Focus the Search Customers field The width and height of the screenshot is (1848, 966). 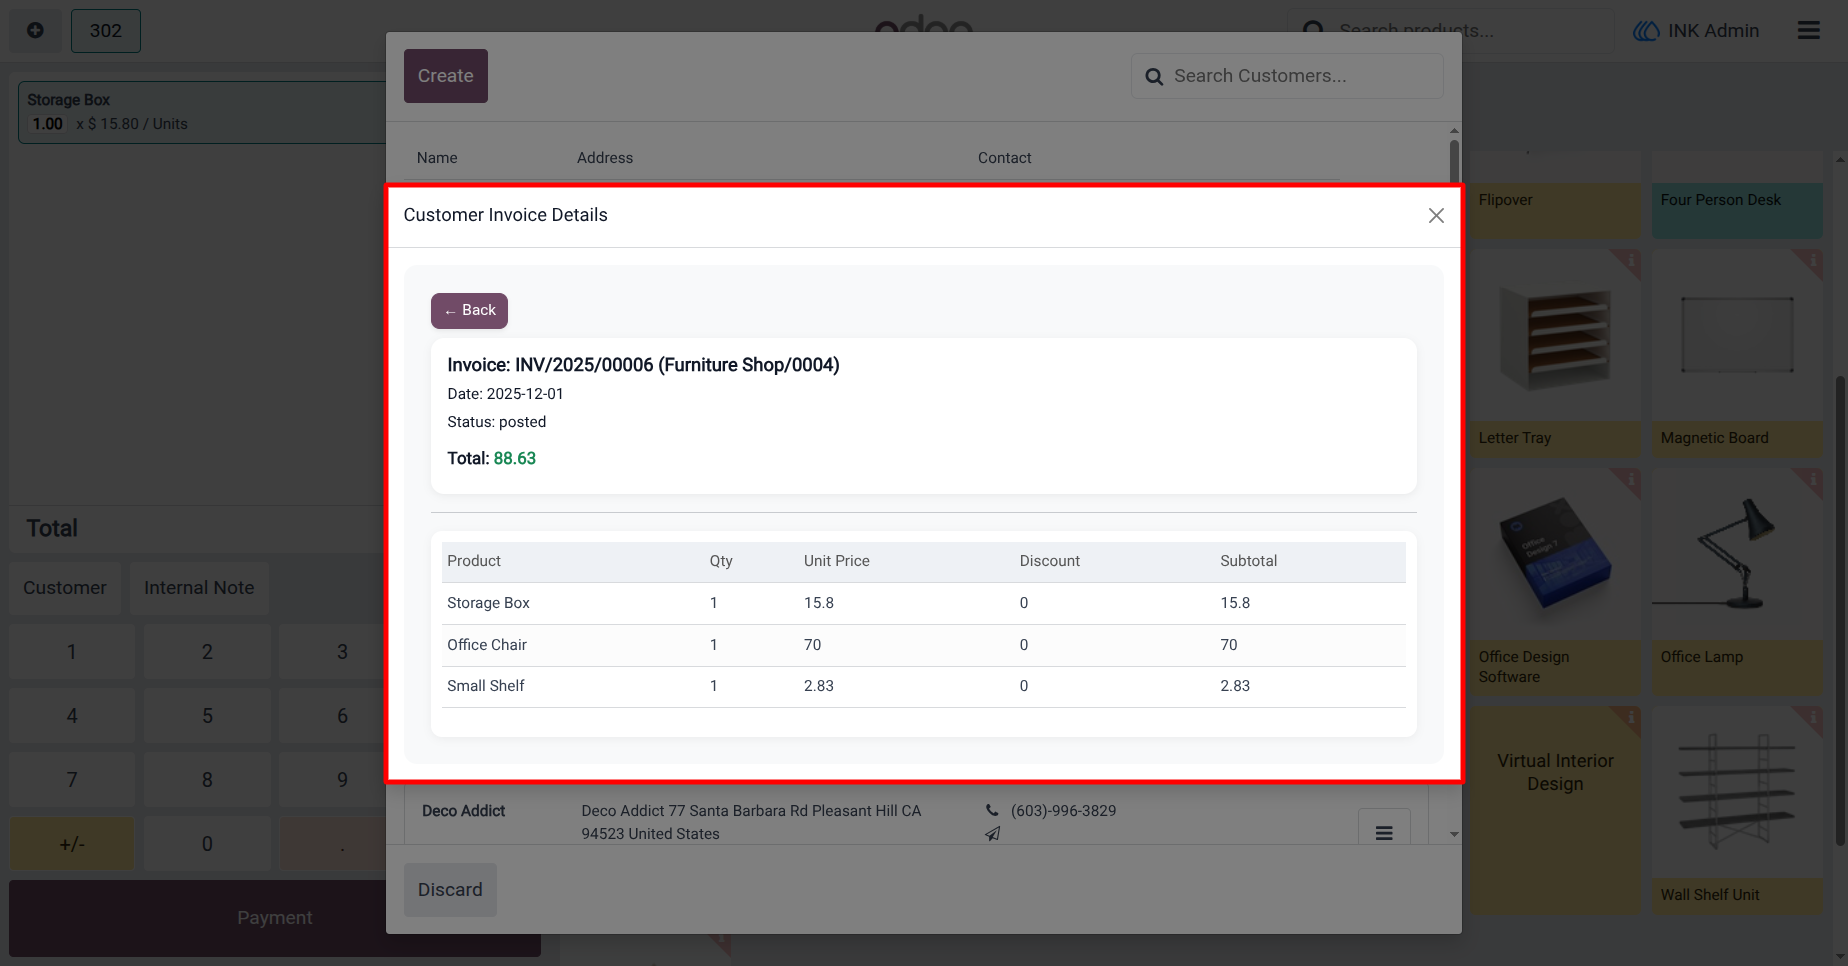click(1287, 76)
